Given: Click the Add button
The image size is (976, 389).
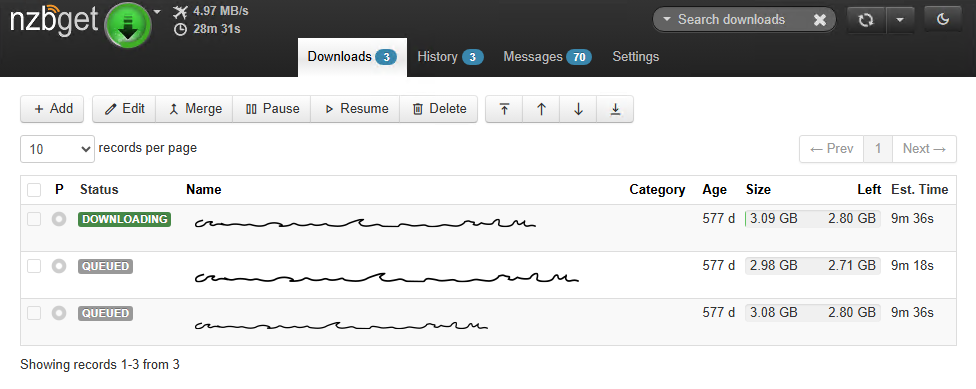Looking at the screenshot, I should tap(52, 109).
